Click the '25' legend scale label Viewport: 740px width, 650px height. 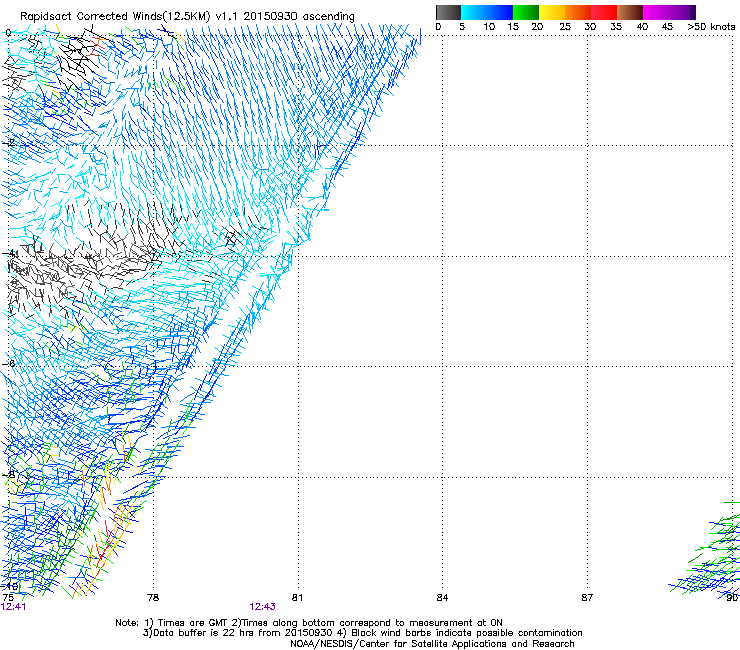coord(565,27)
